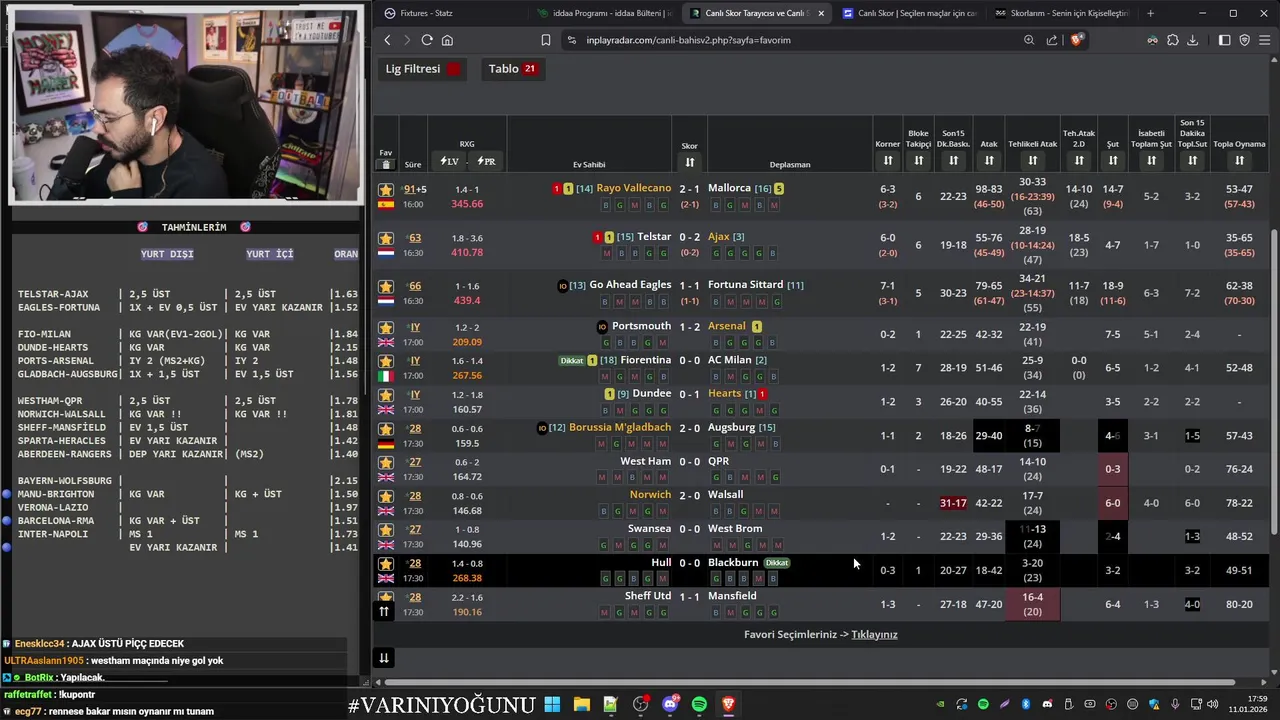Open Arsenal team link

tap(727, 326)
